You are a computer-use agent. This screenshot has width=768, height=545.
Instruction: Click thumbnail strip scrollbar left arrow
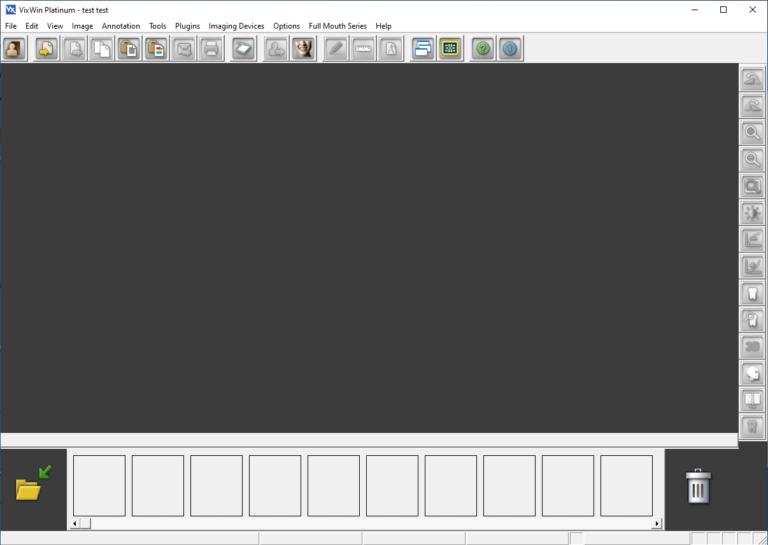tap(75, 523)
